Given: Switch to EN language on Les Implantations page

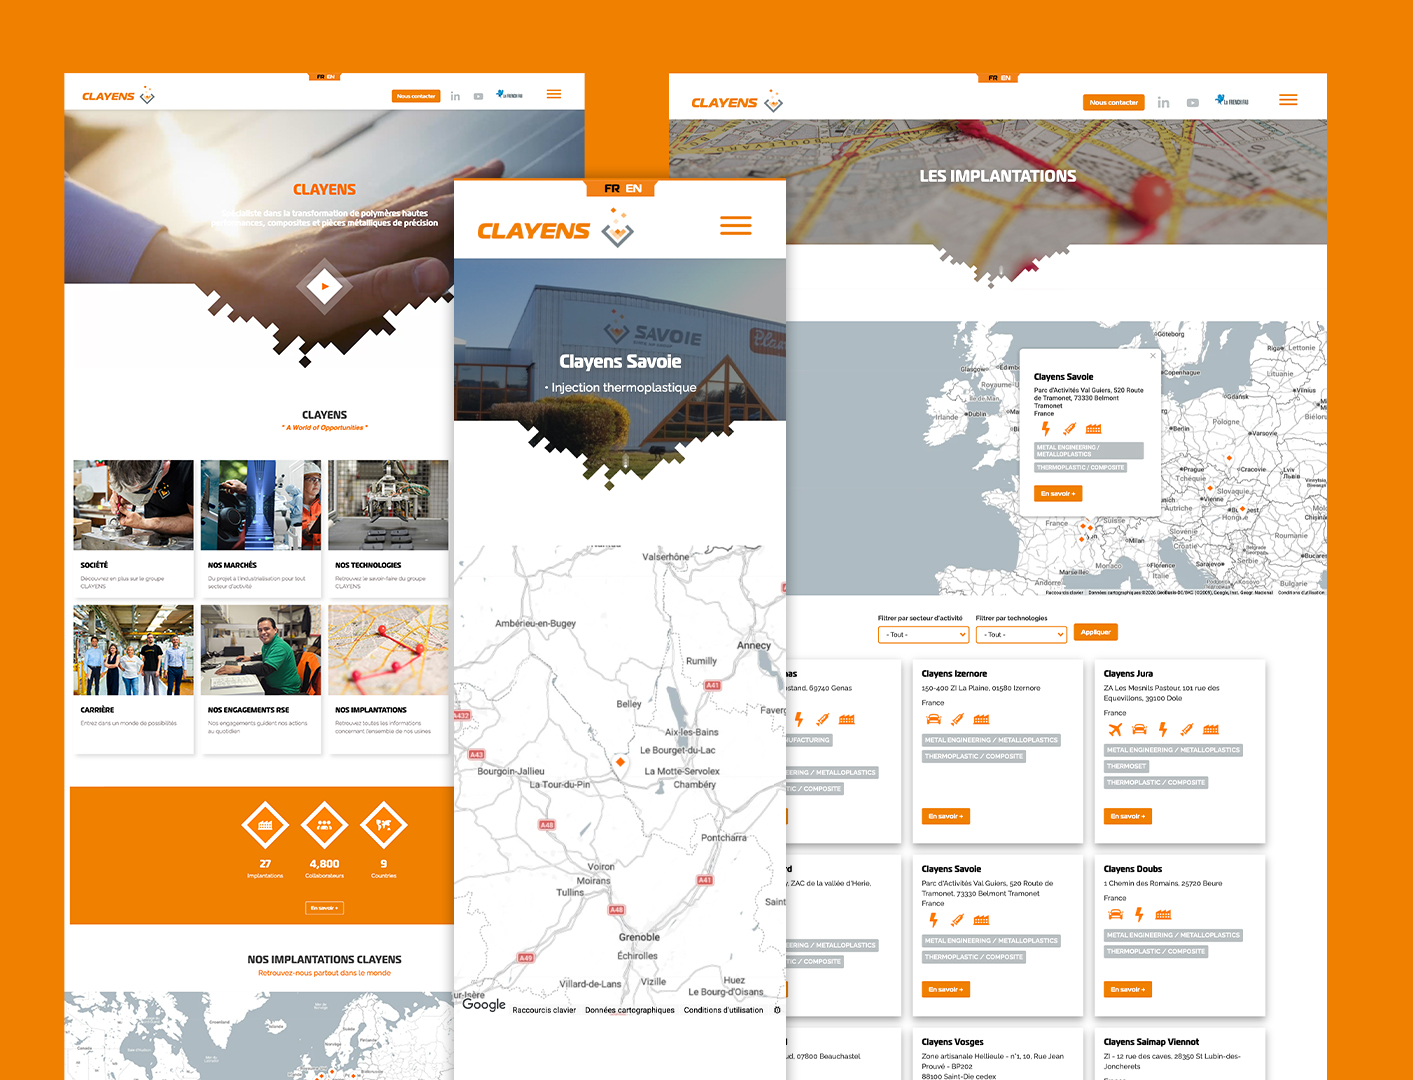Looking at the screenshot, I should click(x=1006, y=77).
